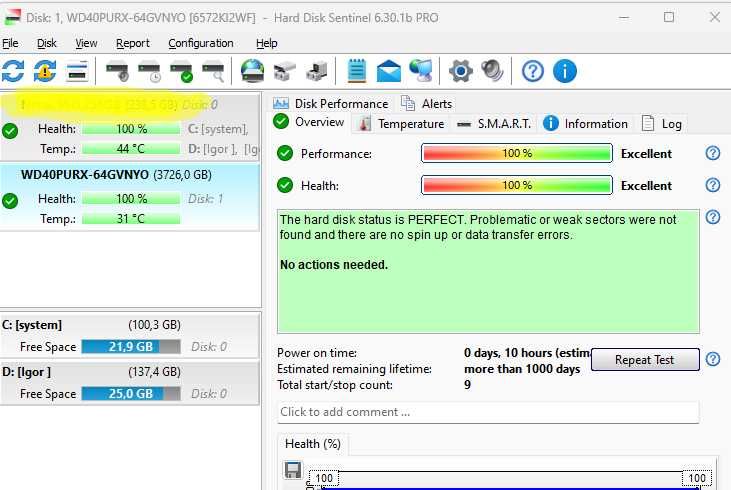Screen dimensions: 731x490
Task: Select the Health (%) graph tab
Action: coord(313,444)
